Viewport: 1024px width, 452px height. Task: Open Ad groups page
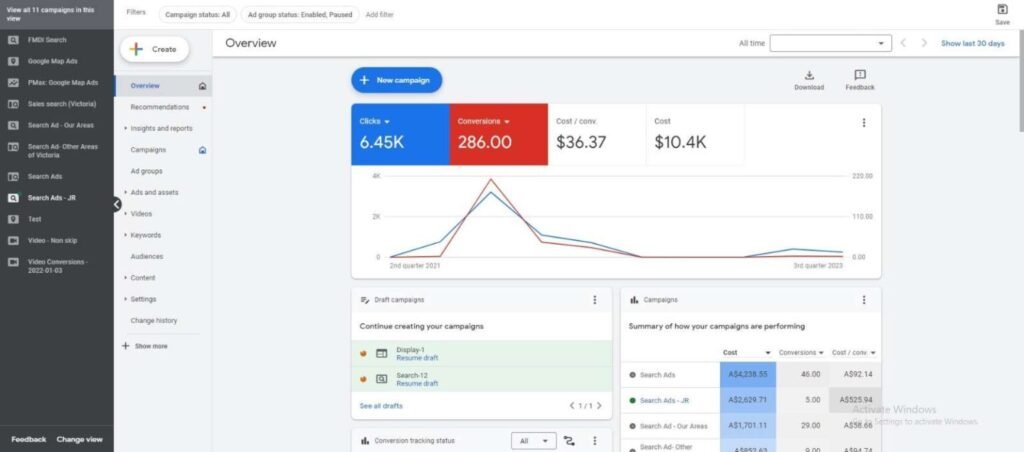point(146,171)
